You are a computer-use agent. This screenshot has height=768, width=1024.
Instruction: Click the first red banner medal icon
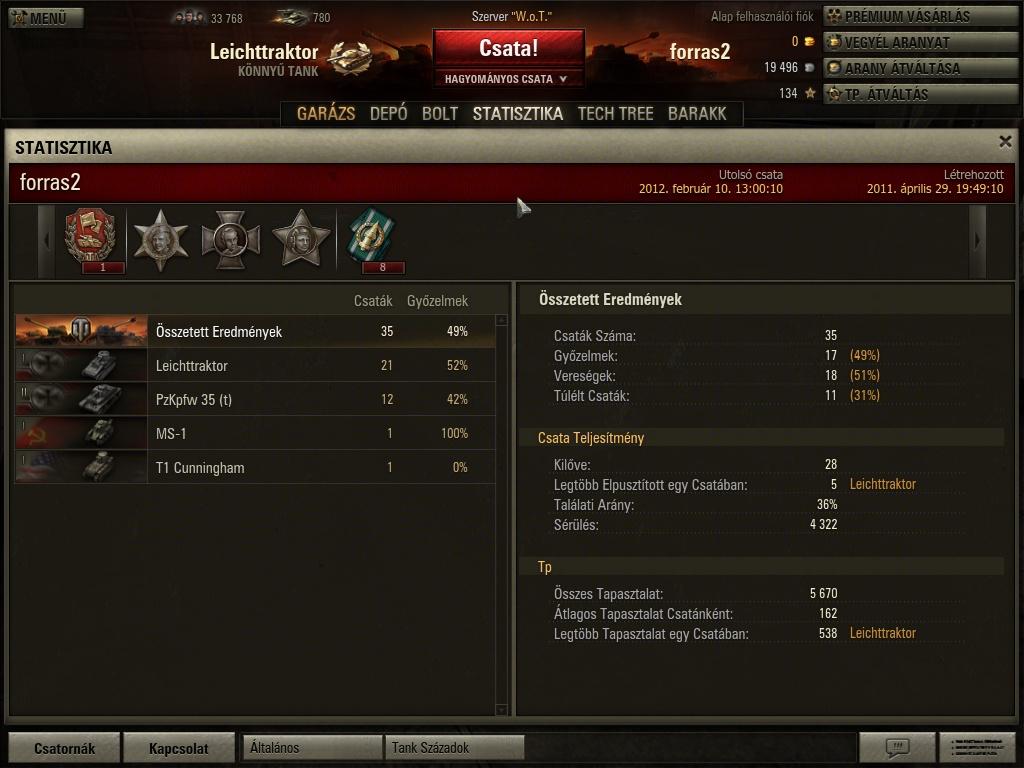coord(90,239)
